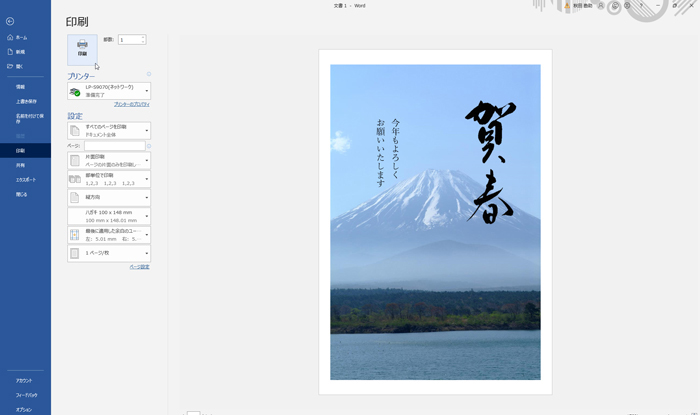The image size is (700, 415).
Task: Click the ページ range input field
Action: [114, 146]
